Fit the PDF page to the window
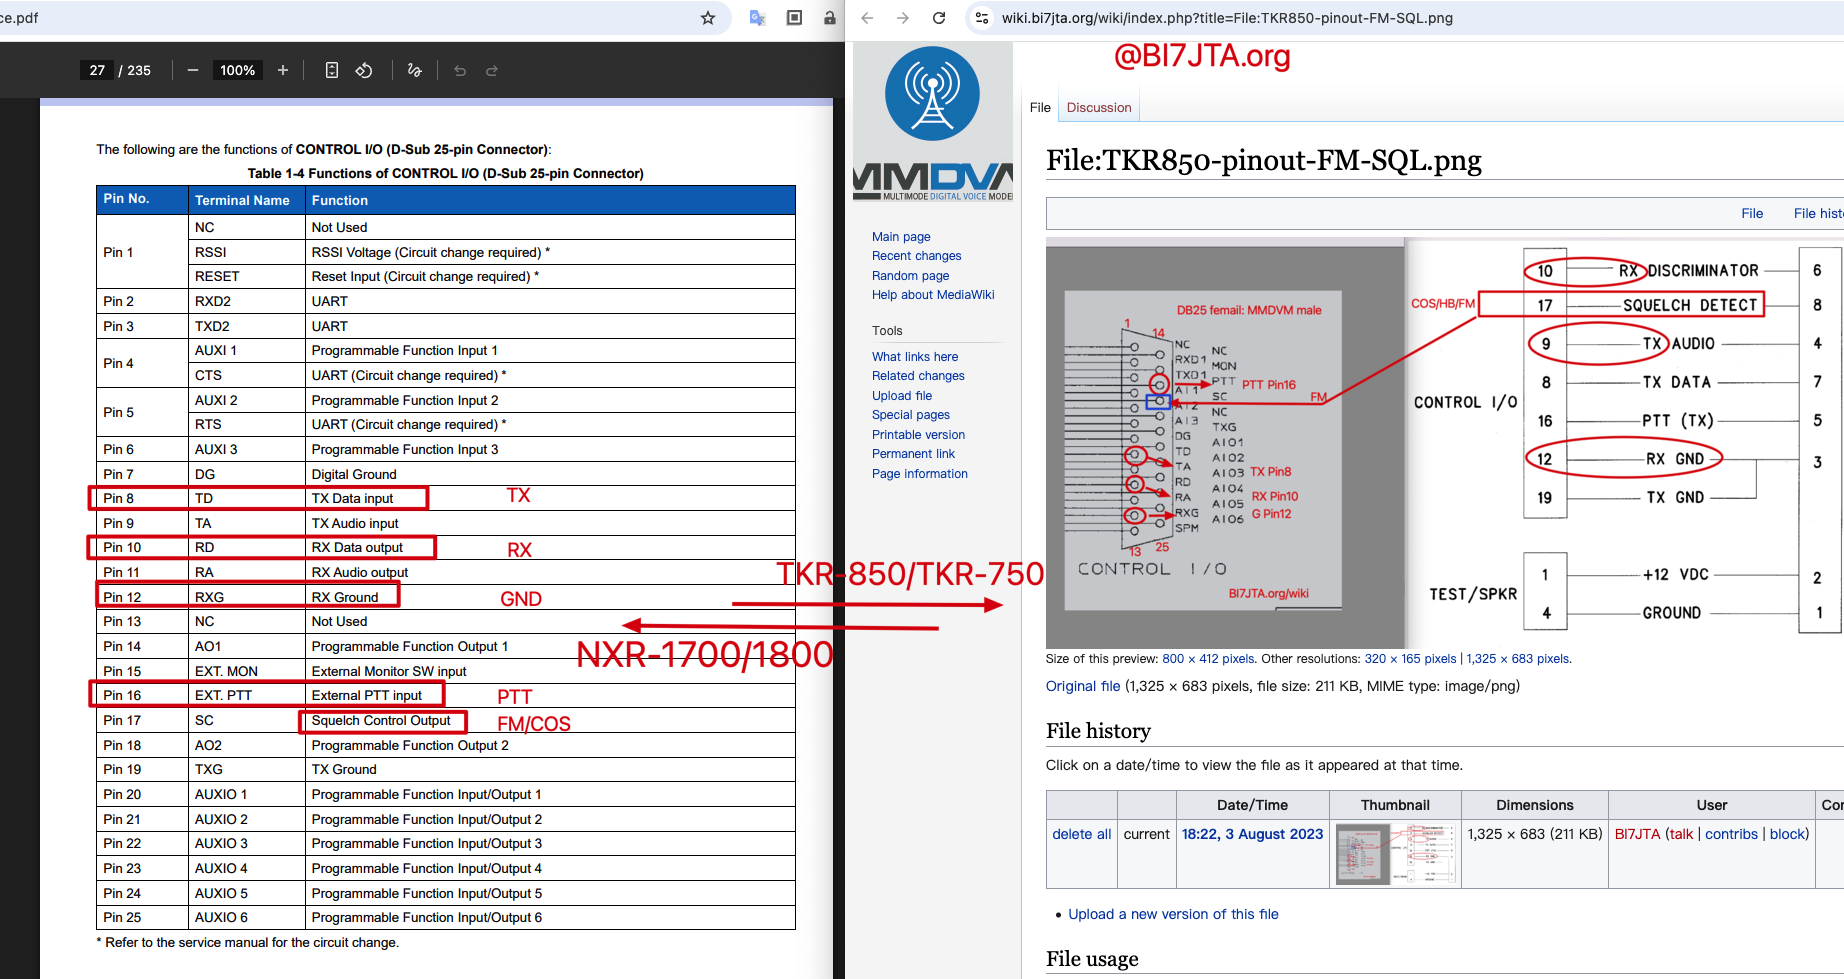Viewport: 1844px width, 979px height. click(x=332, y=70)
